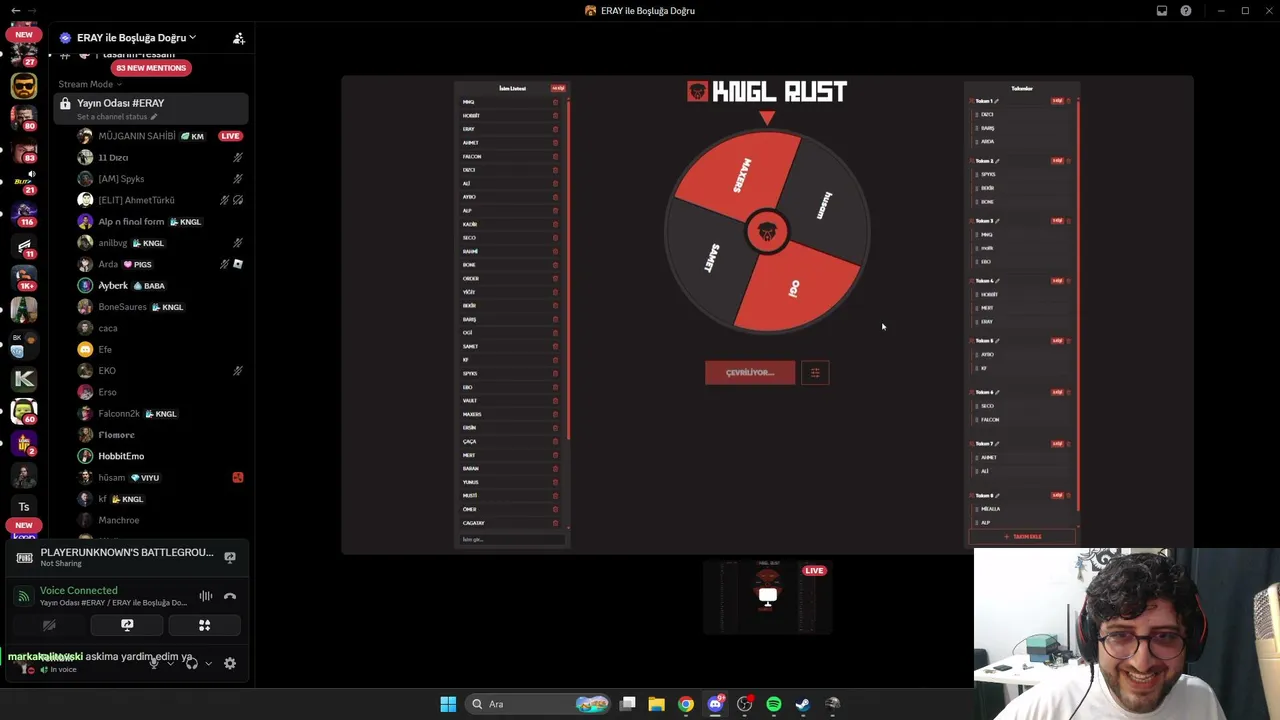Select [AM] Spyks in voice list
This screenshot has height=720, width=1280.
(160, 179)
